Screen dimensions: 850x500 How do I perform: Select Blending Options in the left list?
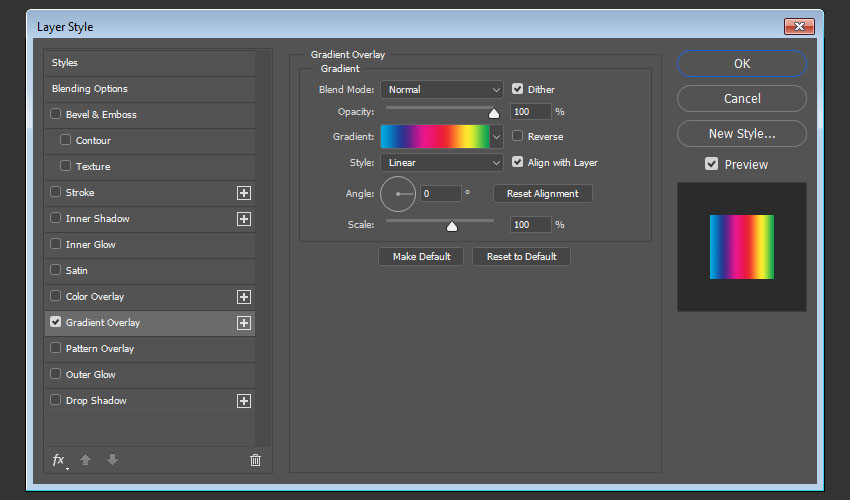tap(90, 89)
